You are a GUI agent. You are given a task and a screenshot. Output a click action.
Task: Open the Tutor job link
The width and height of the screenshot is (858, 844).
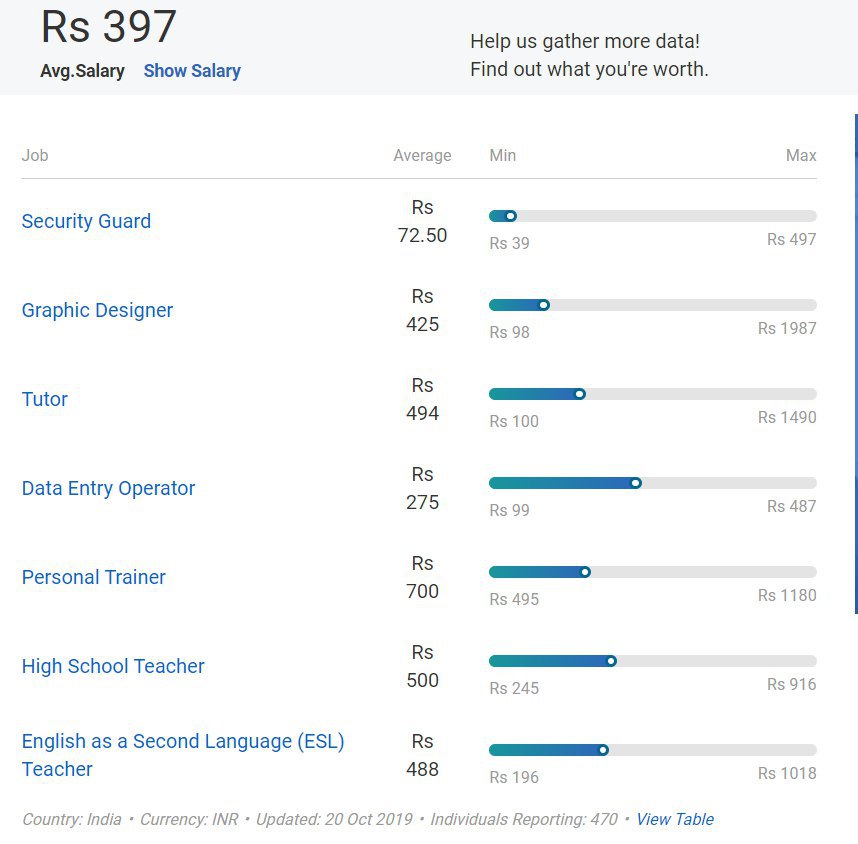point(44,399)
